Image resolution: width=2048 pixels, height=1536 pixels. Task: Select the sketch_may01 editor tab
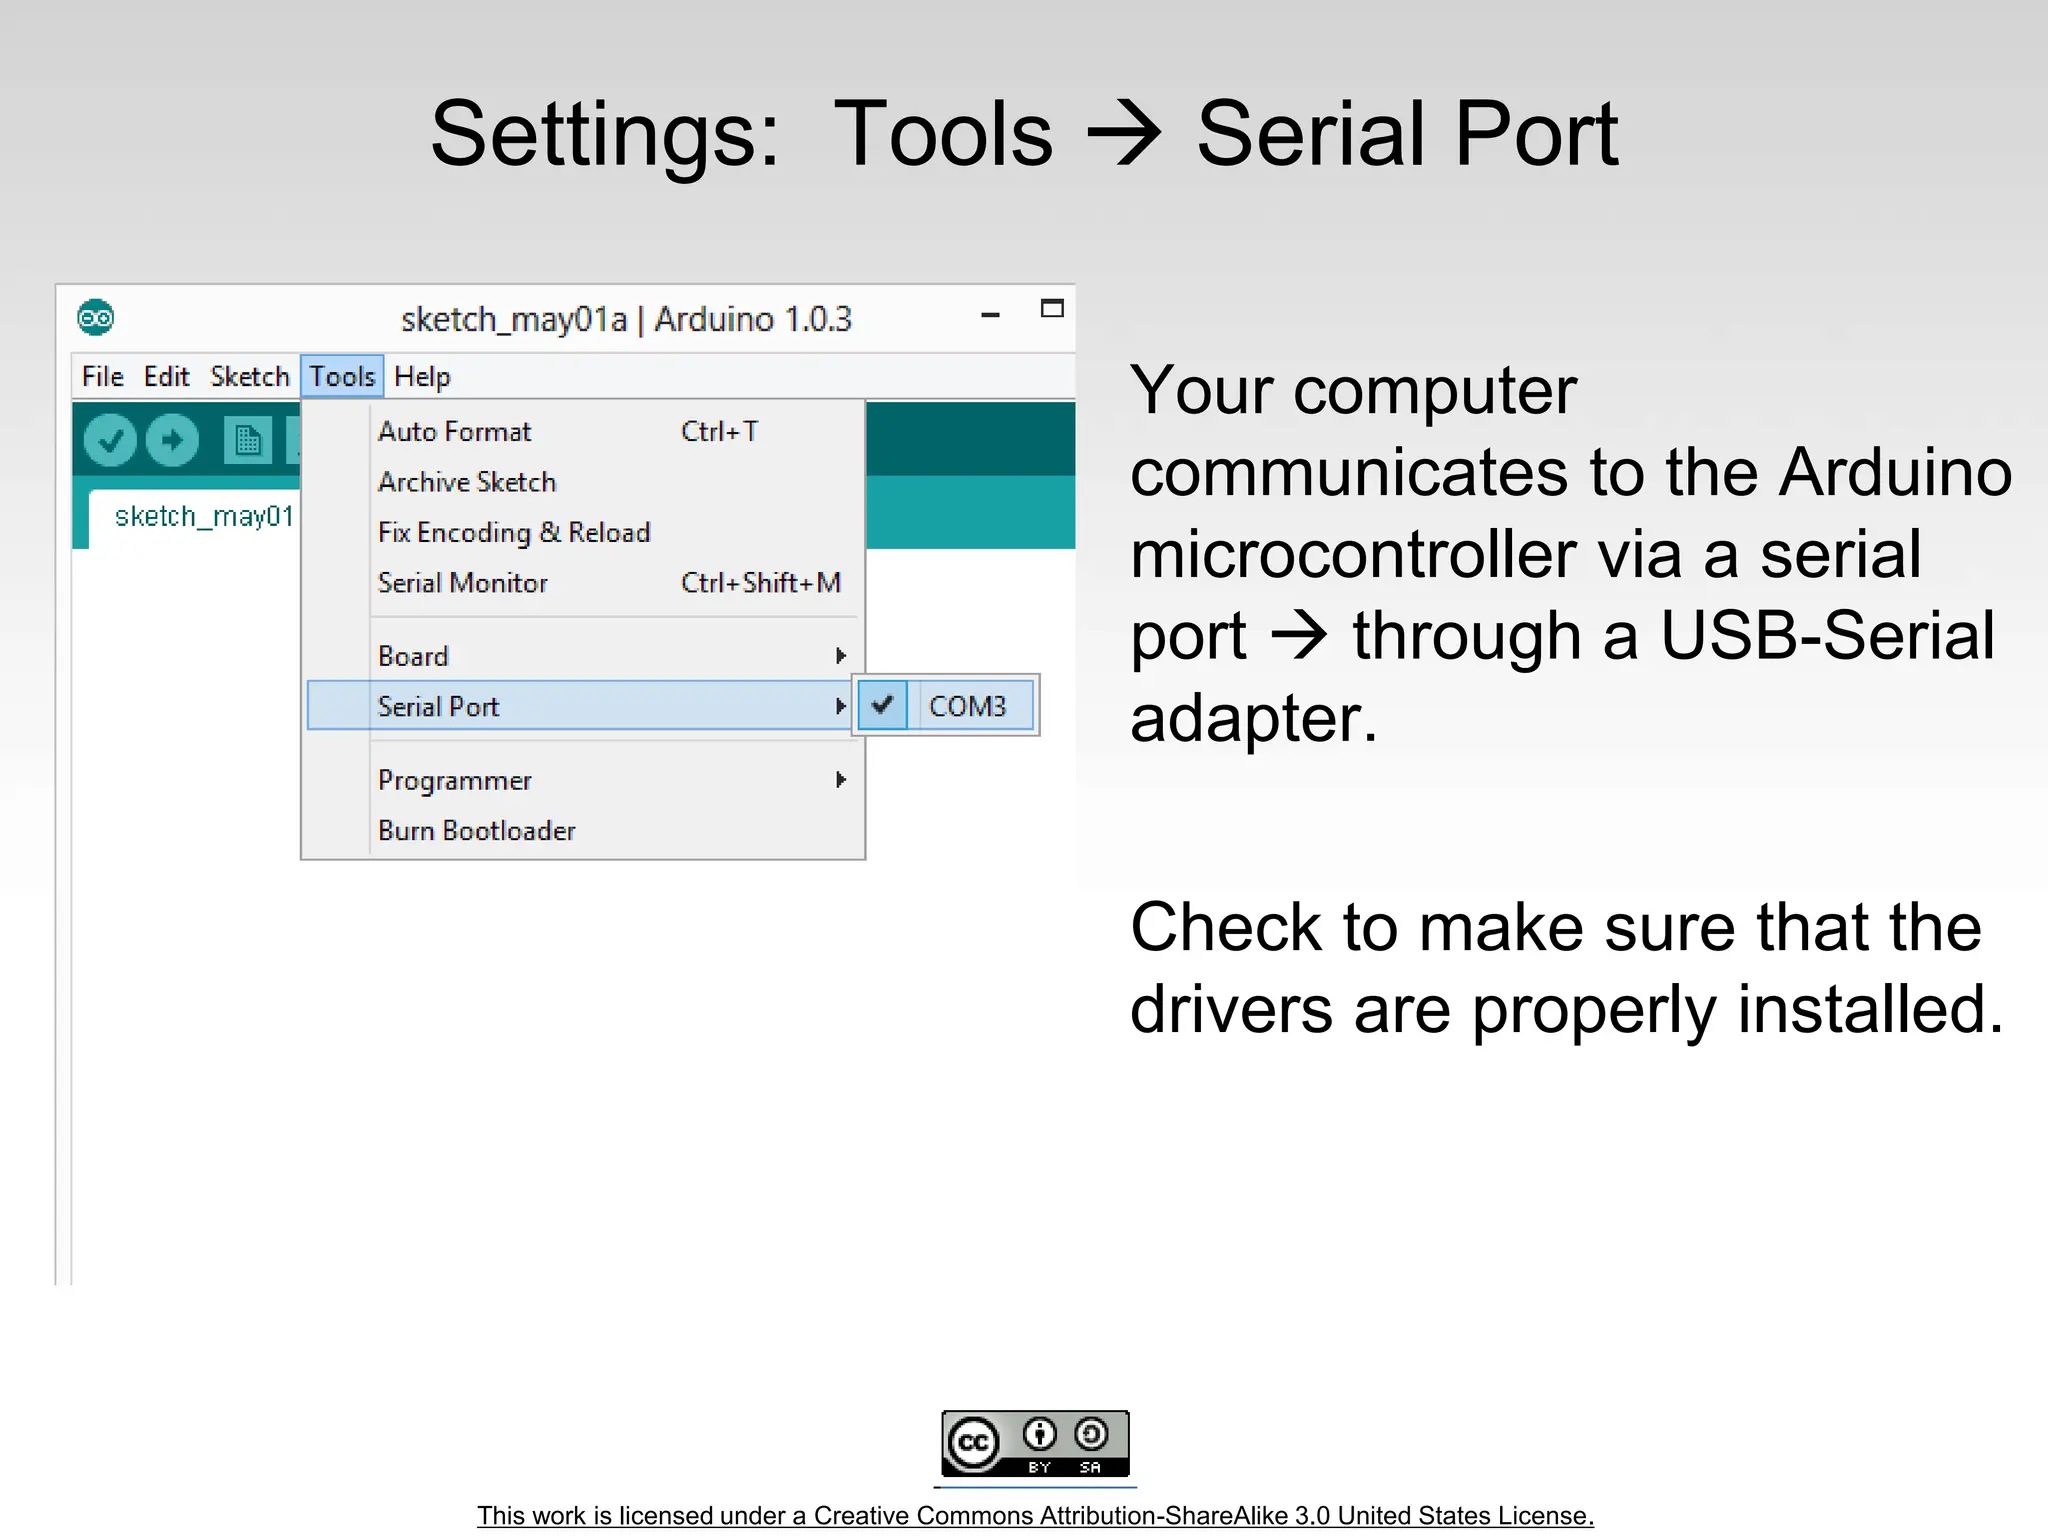click(203, 517)
